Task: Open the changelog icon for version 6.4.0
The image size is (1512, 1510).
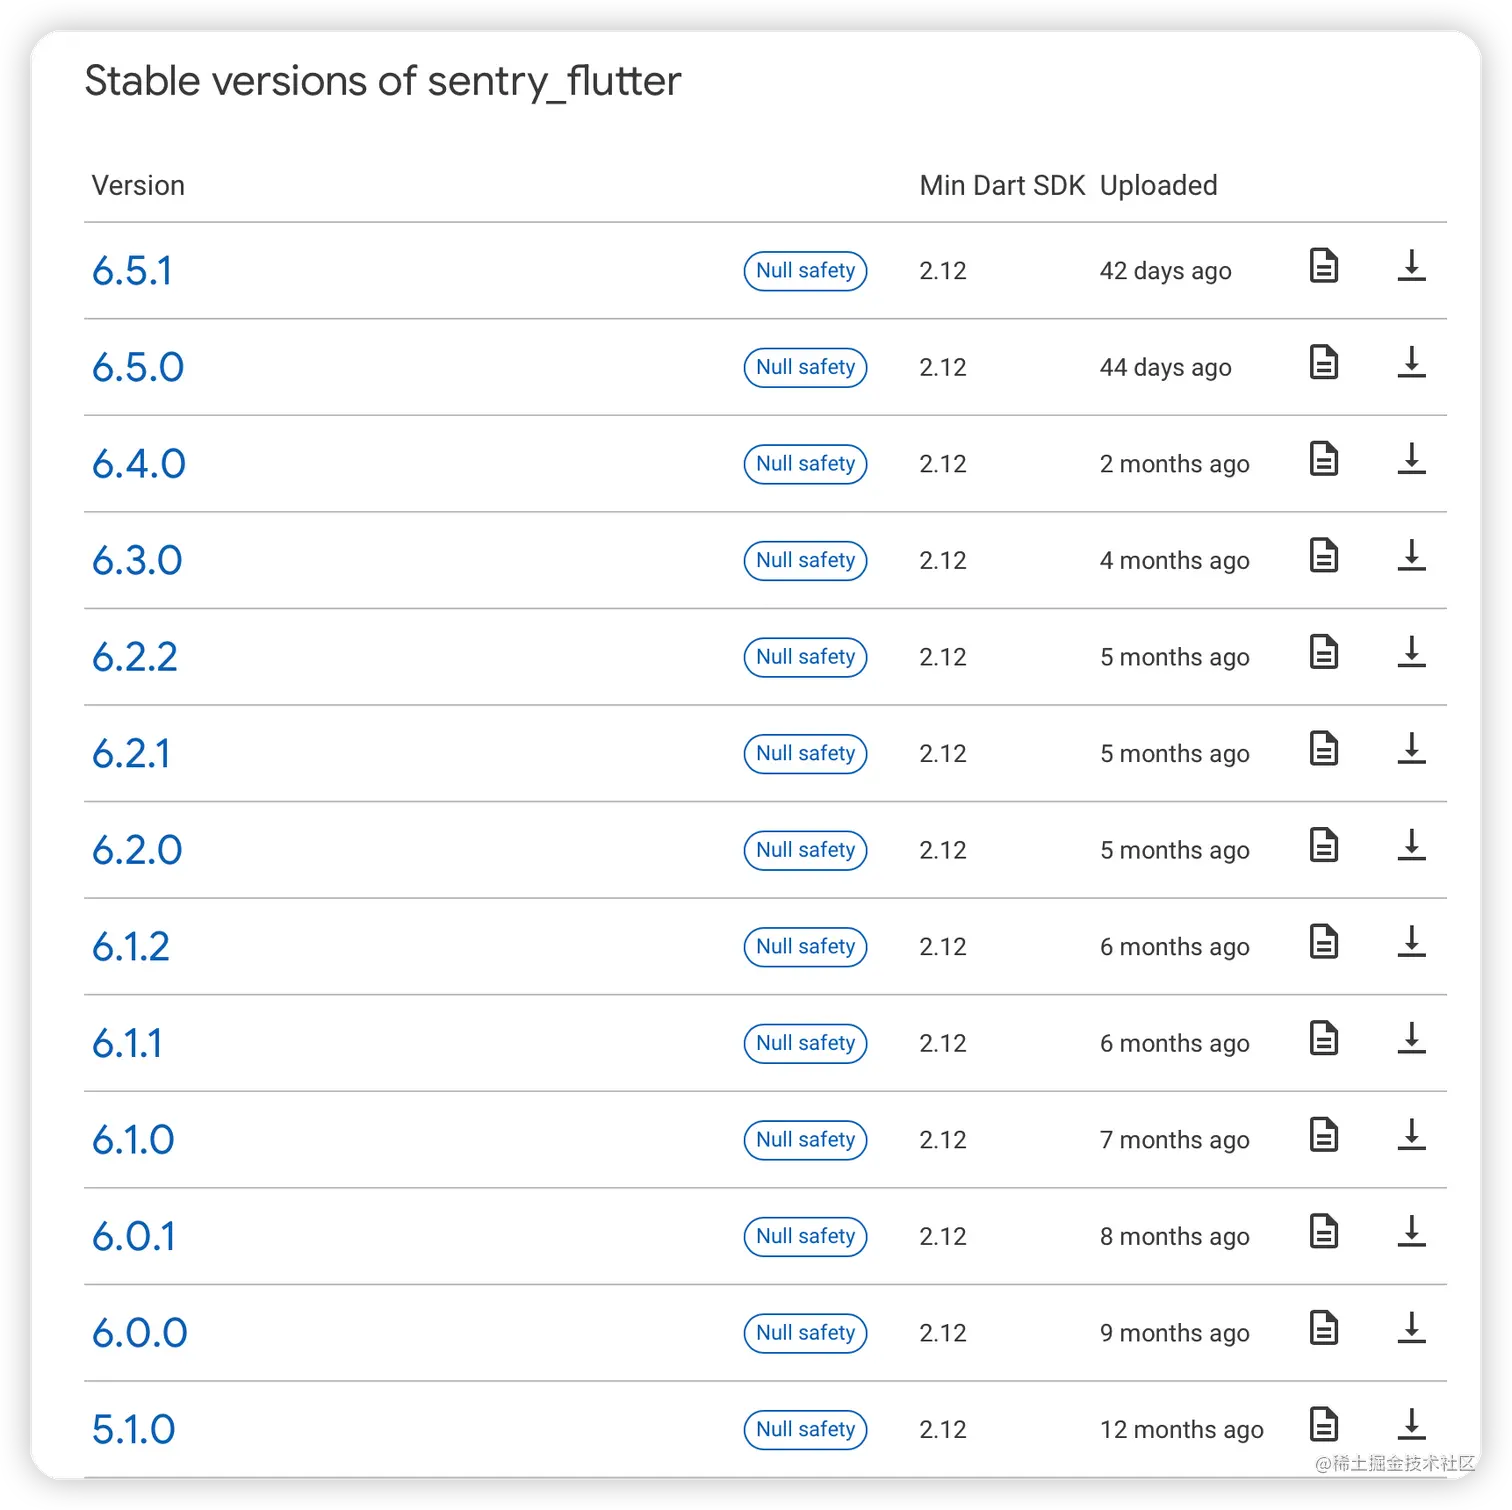Action: (1323, 460)
